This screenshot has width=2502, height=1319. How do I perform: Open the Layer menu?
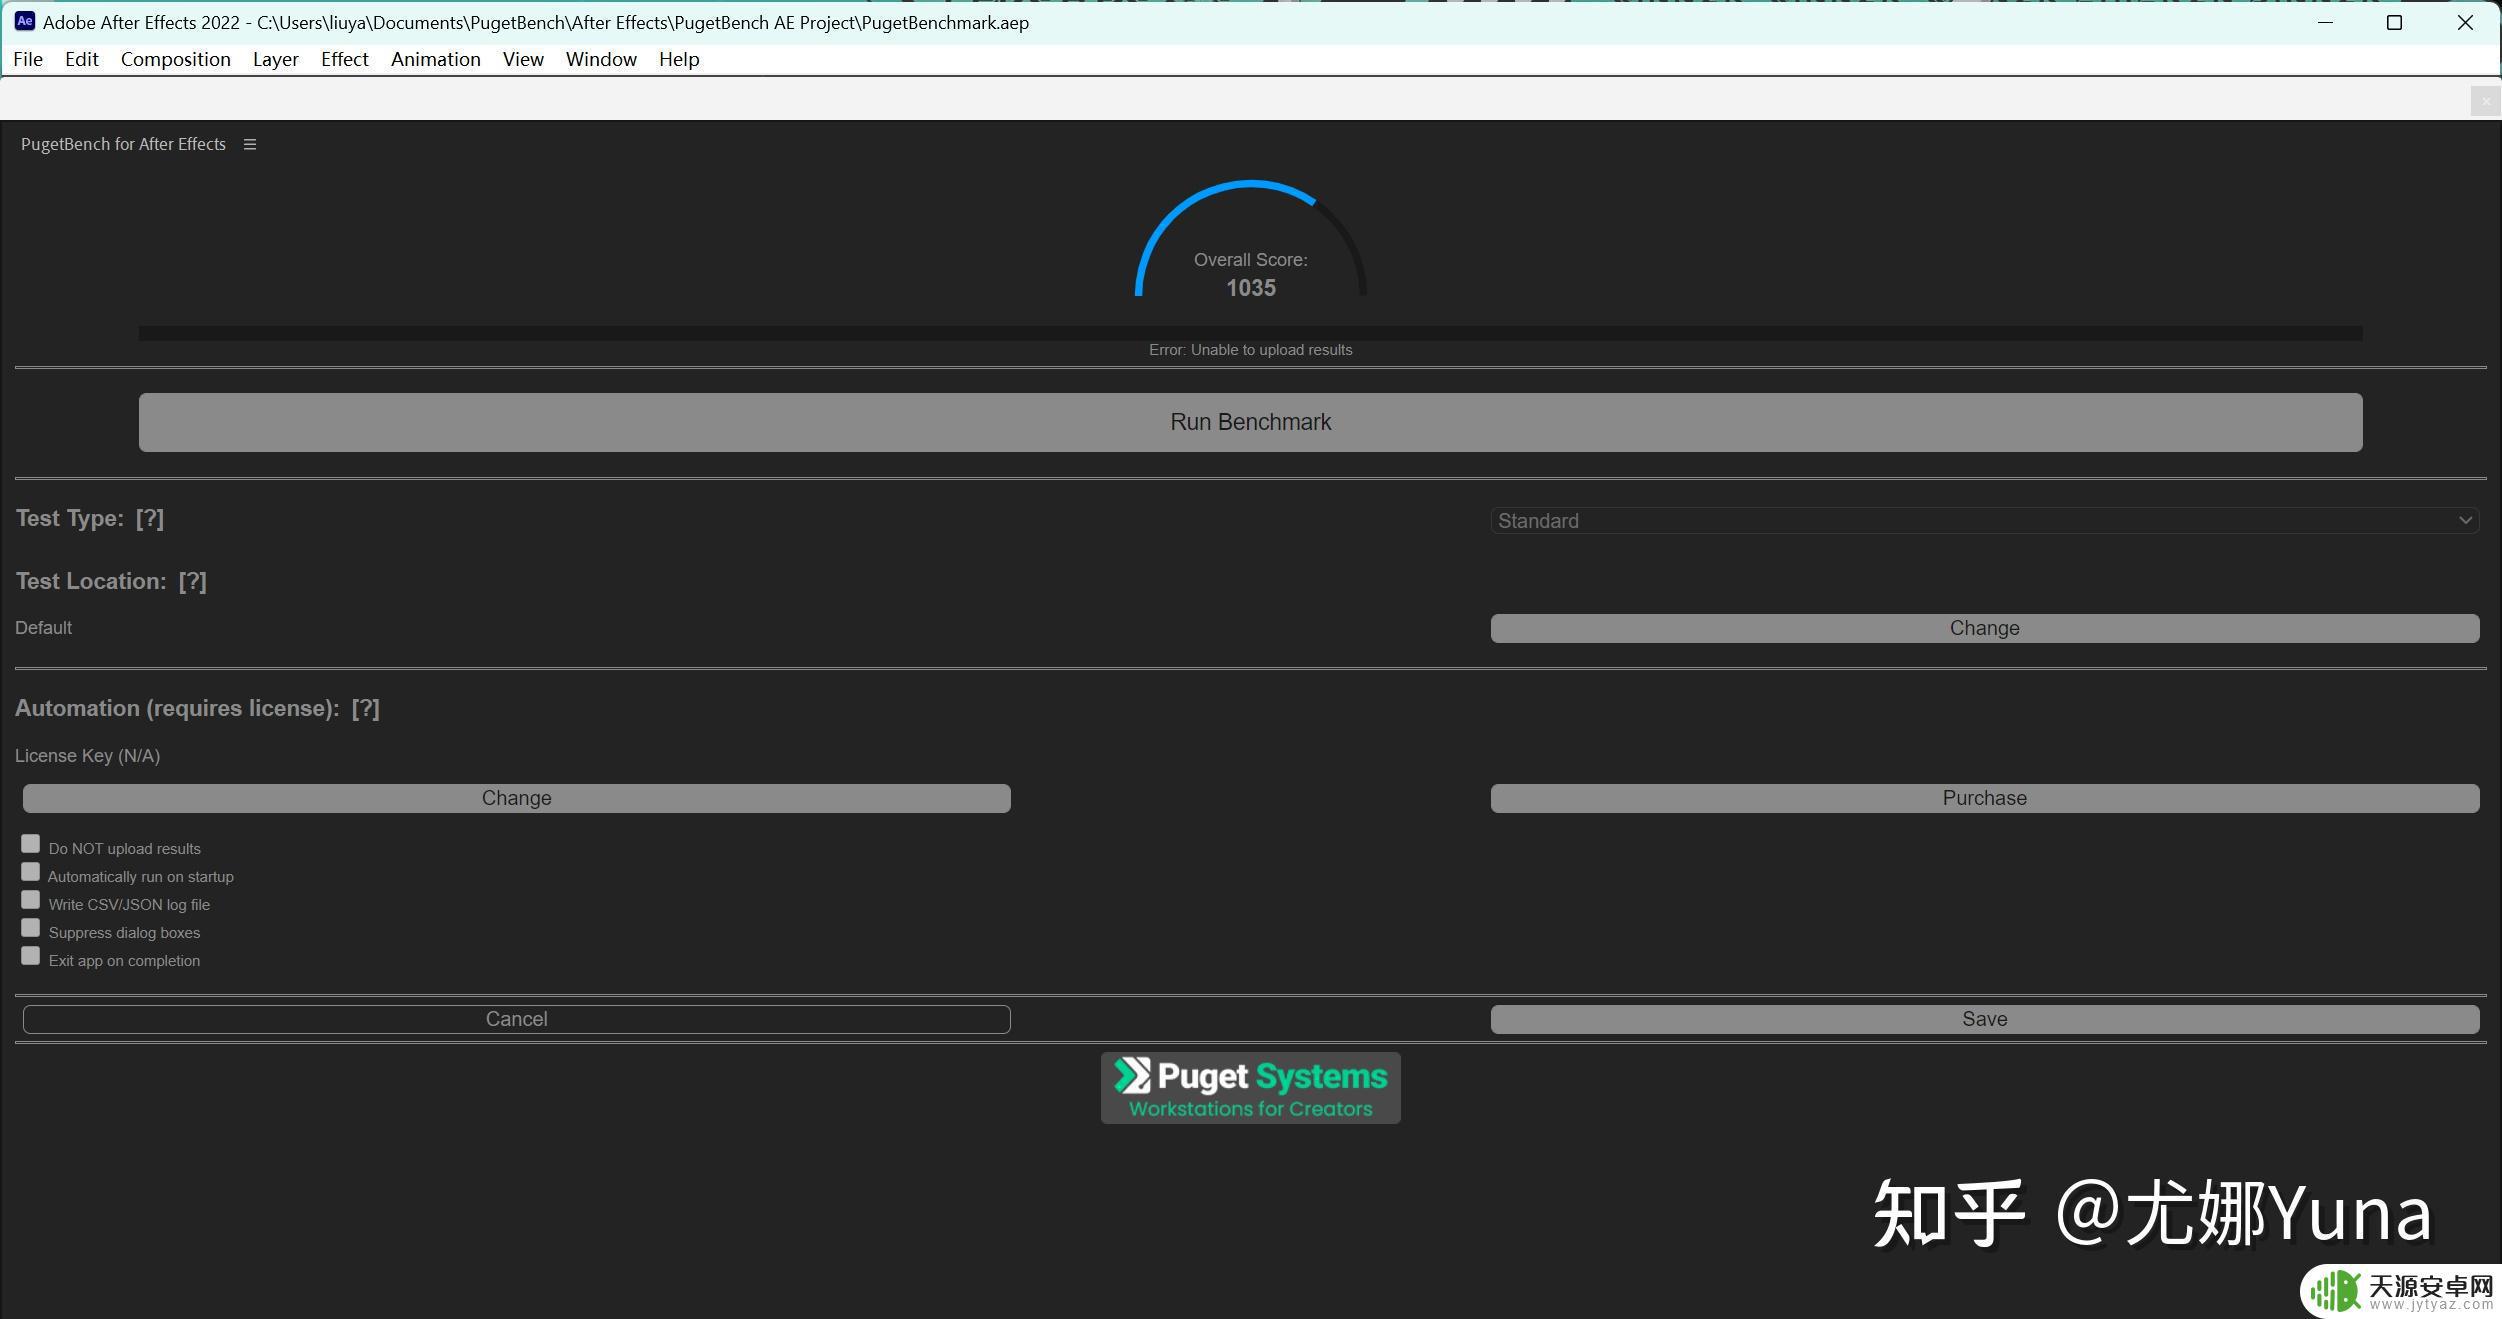coord(276,59)
